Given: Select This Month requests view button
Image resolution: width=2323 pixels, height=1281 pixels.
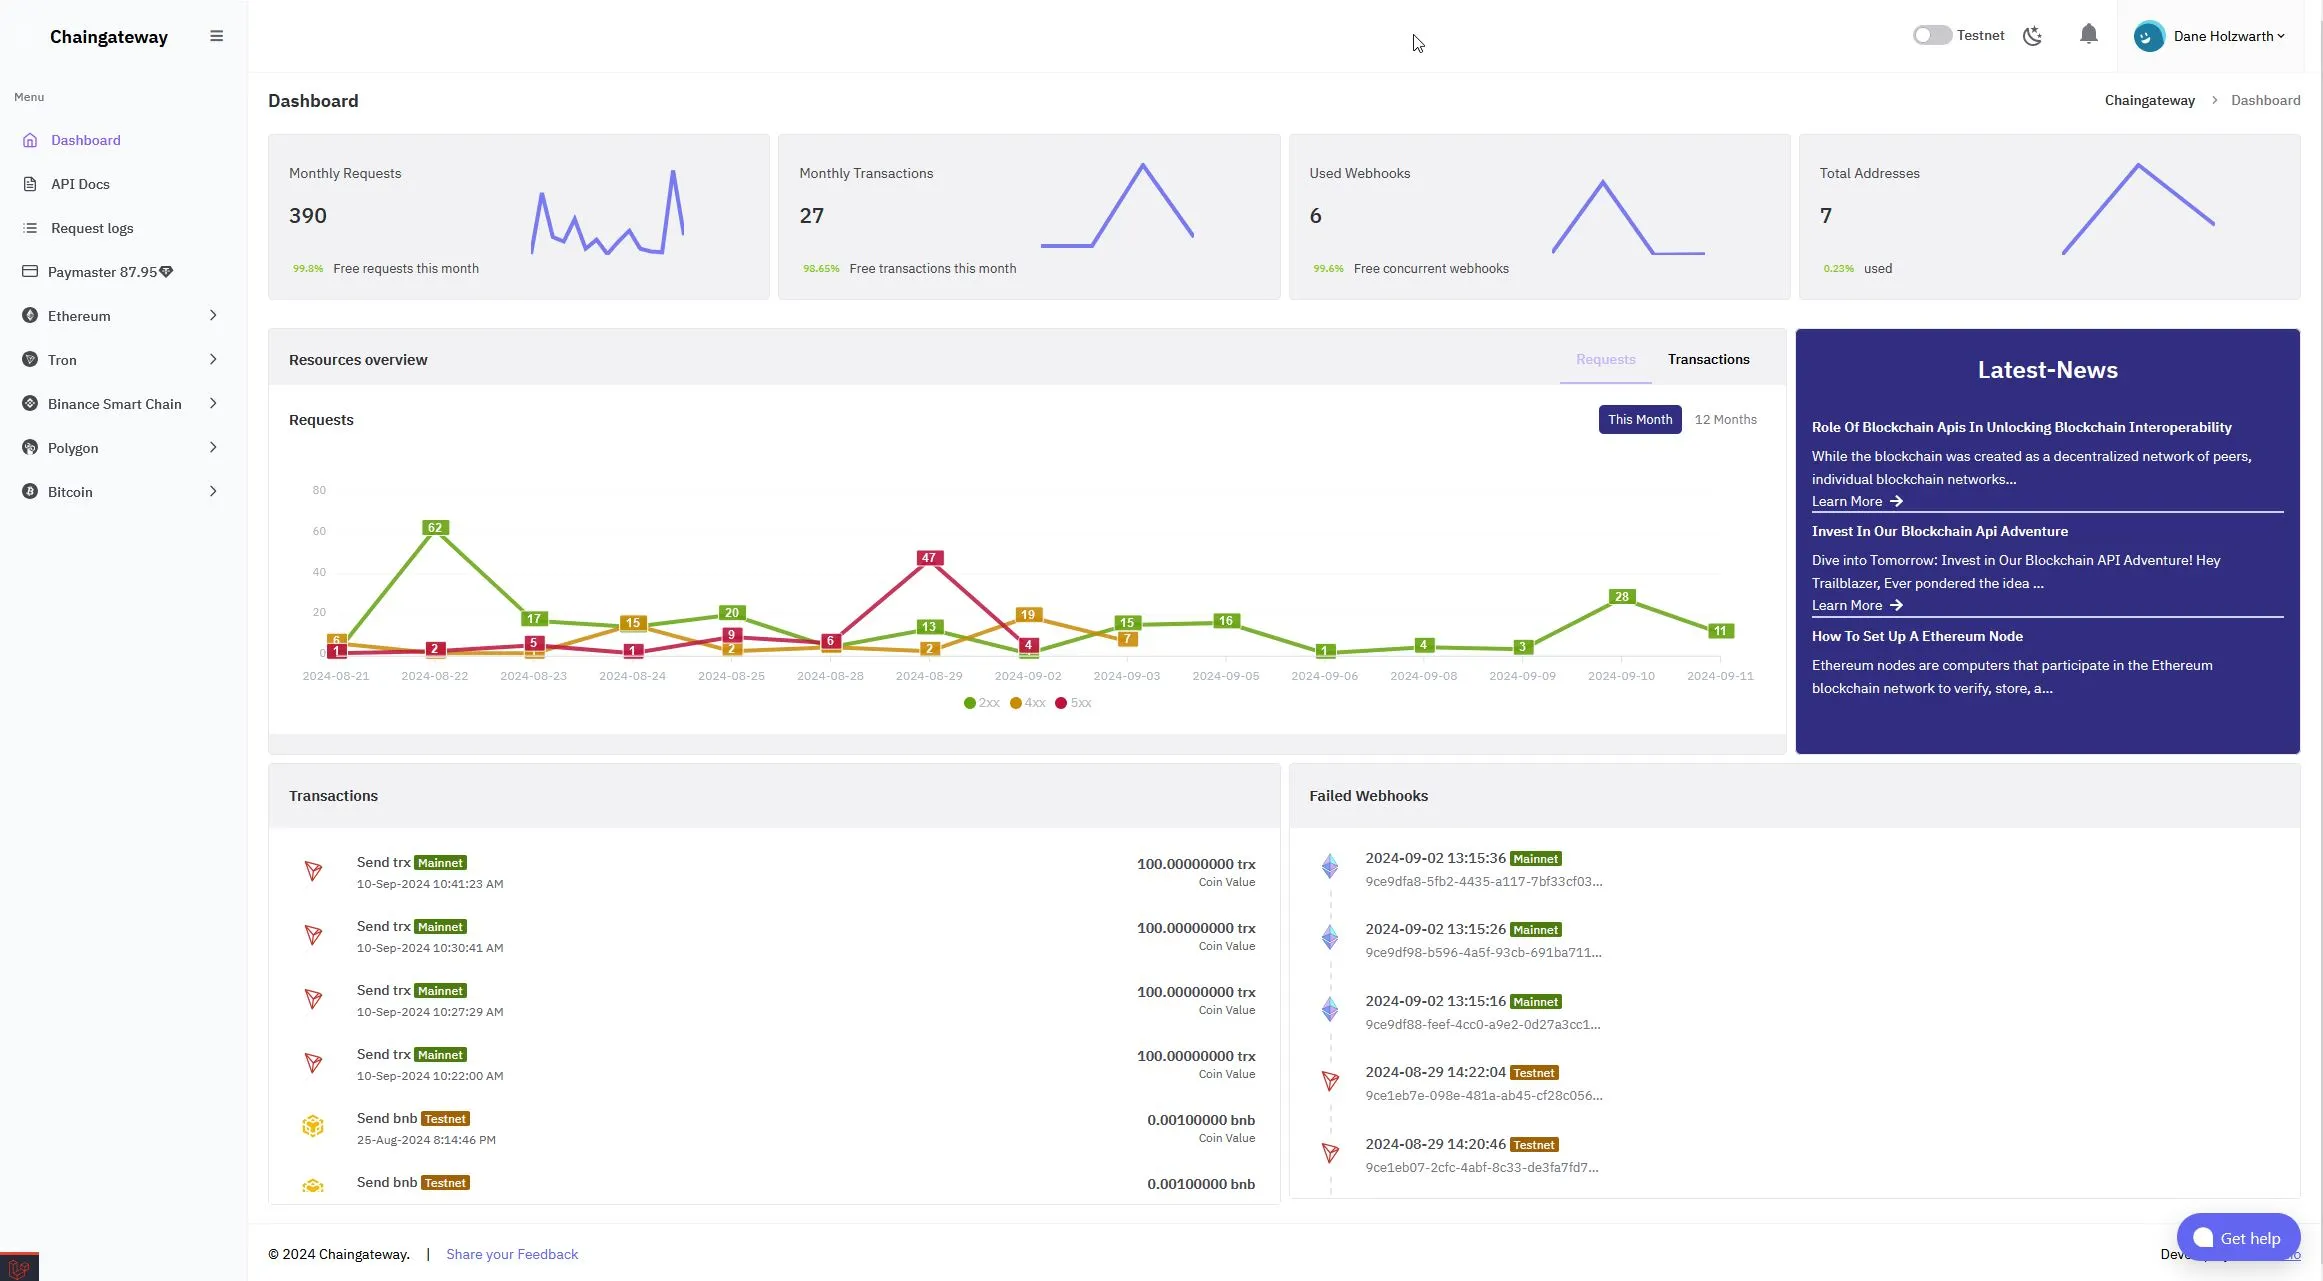Looking at the screenshot, I should coord(1639,420).
